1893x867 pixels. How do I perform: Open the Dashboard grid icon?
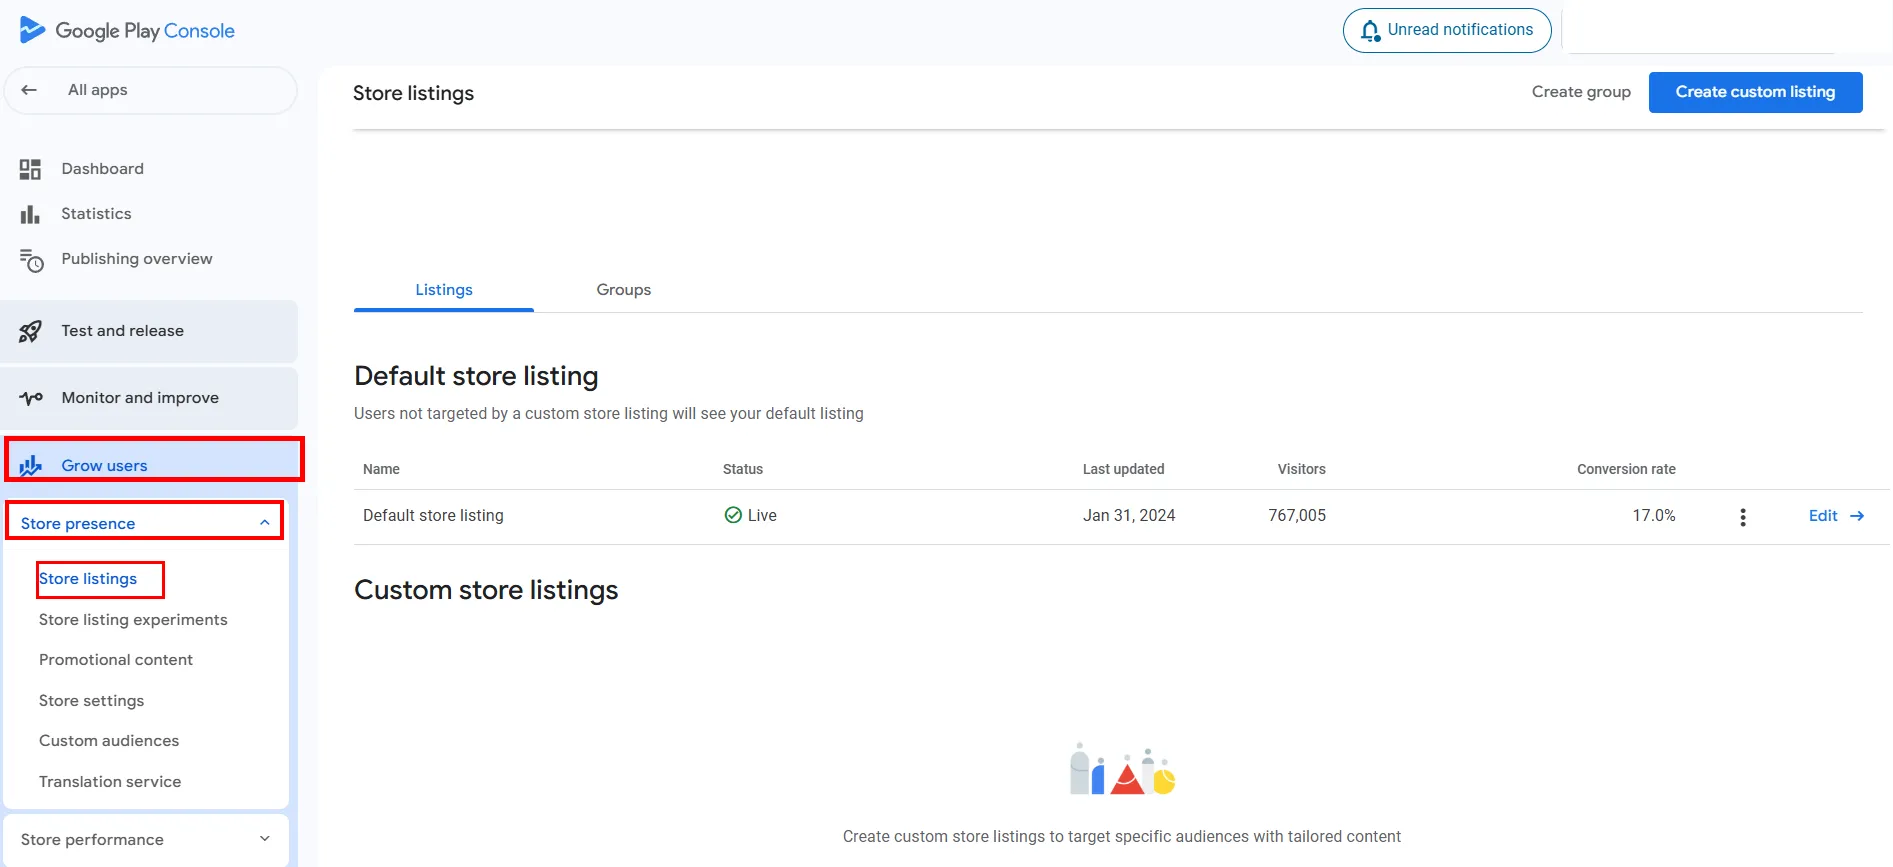(30, 169)
